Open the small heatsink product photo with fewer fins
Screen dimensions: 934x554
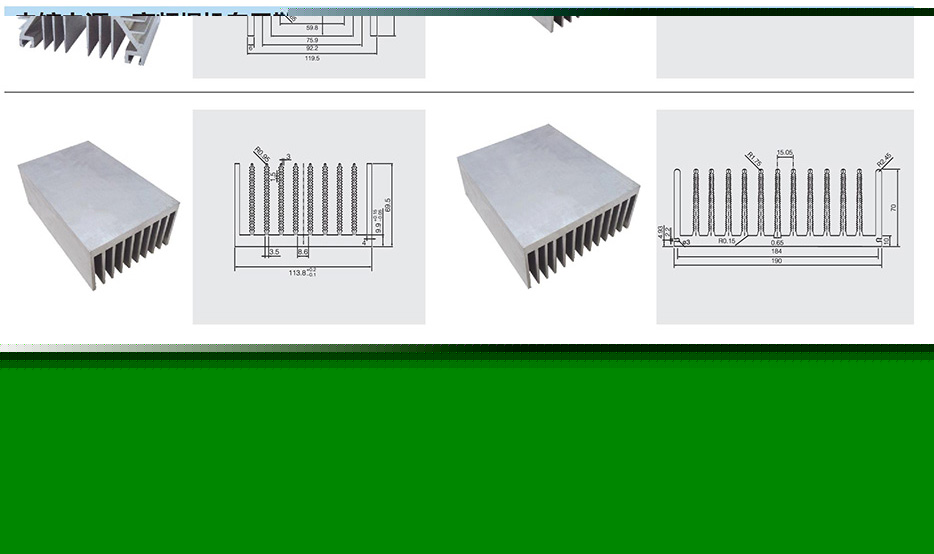pyautogui.click(x=98, y=216)
